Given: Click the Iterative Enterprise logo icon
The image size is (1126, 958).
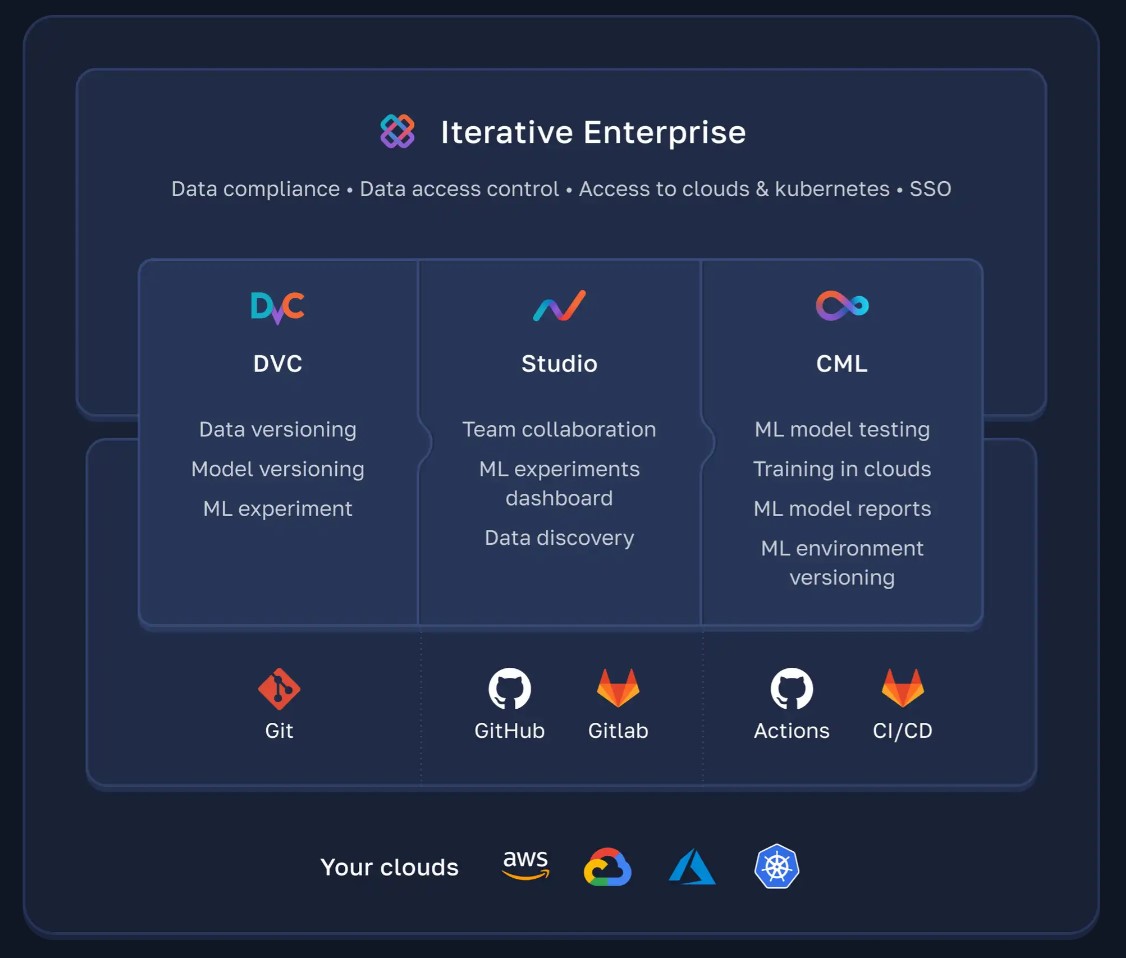Looking at the screenshot, I should [397, 132].
